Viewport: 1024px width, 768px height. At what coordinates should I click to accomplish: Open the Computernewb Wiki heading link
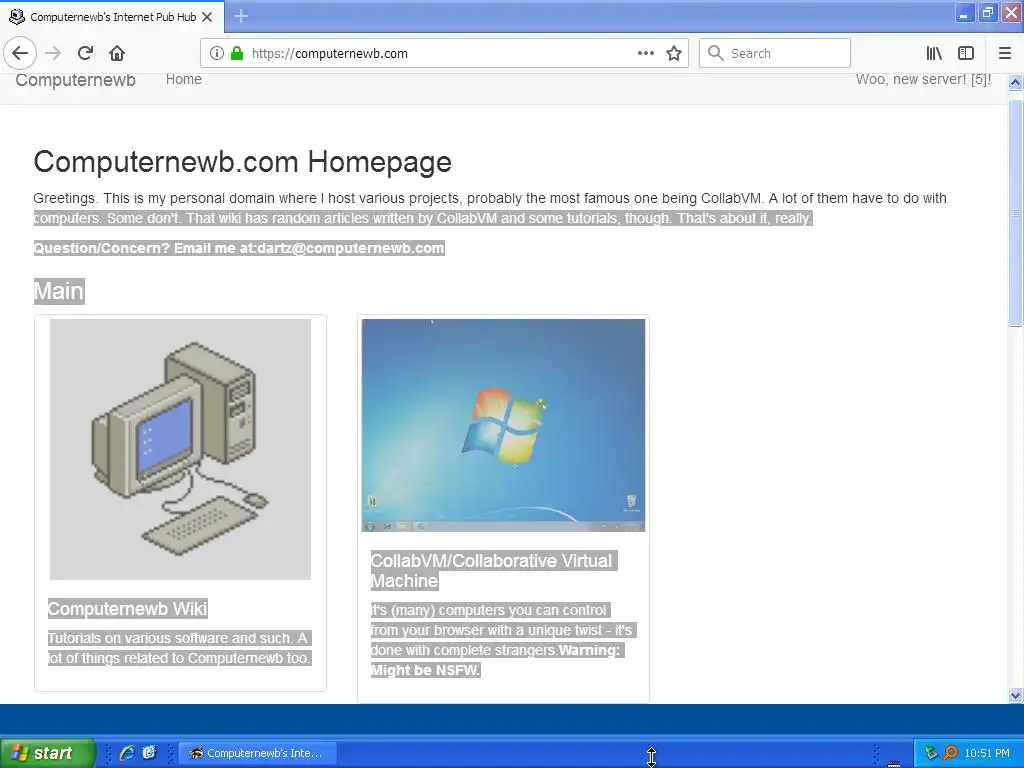tap(127, 609)
